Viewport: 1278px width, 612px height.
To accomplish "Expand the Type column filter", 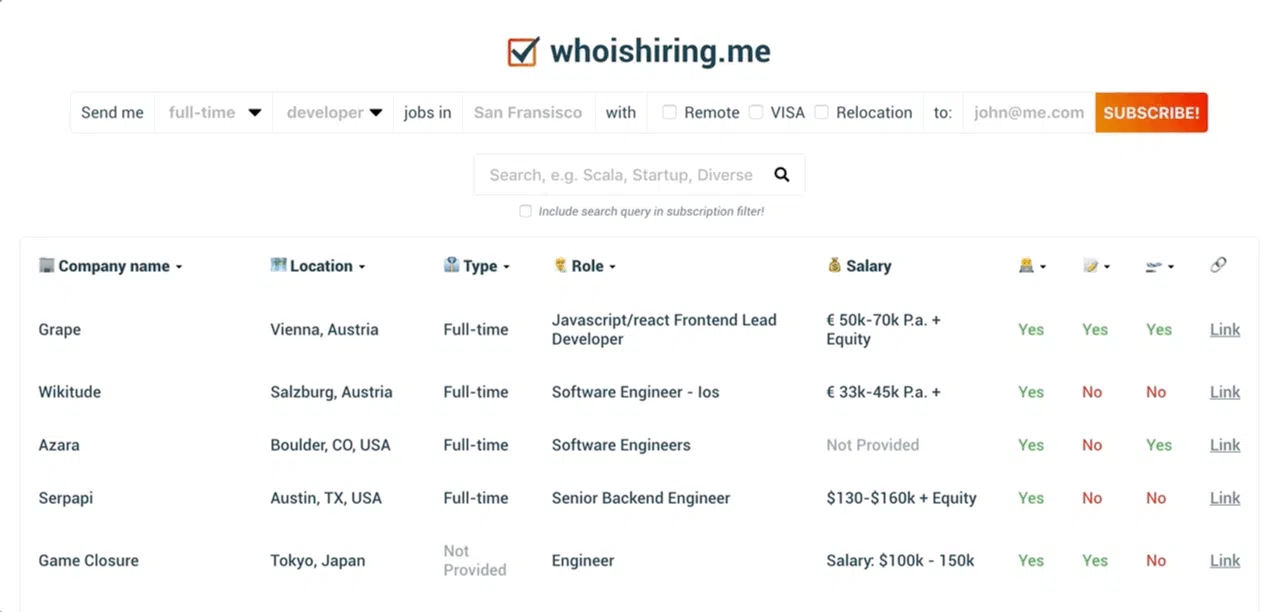I will pyautogui.click(x=477, y=266).
